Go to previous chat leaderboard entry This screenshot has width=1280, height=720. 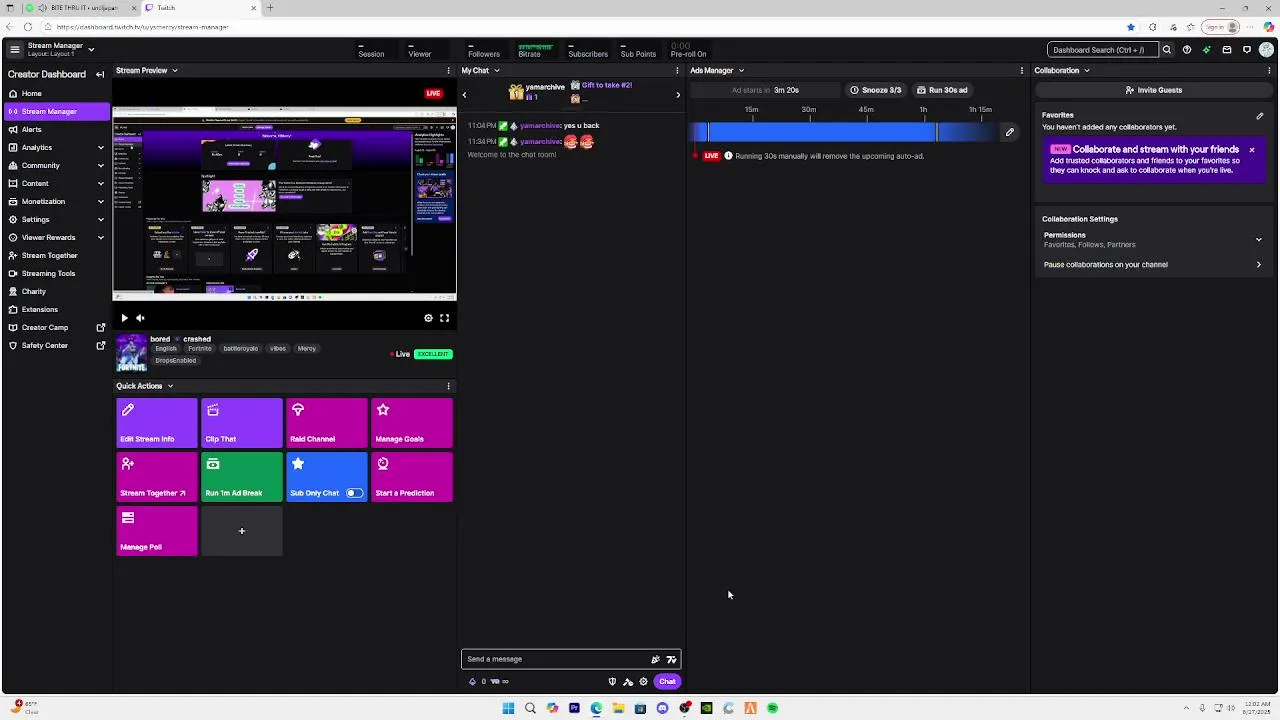464,95
